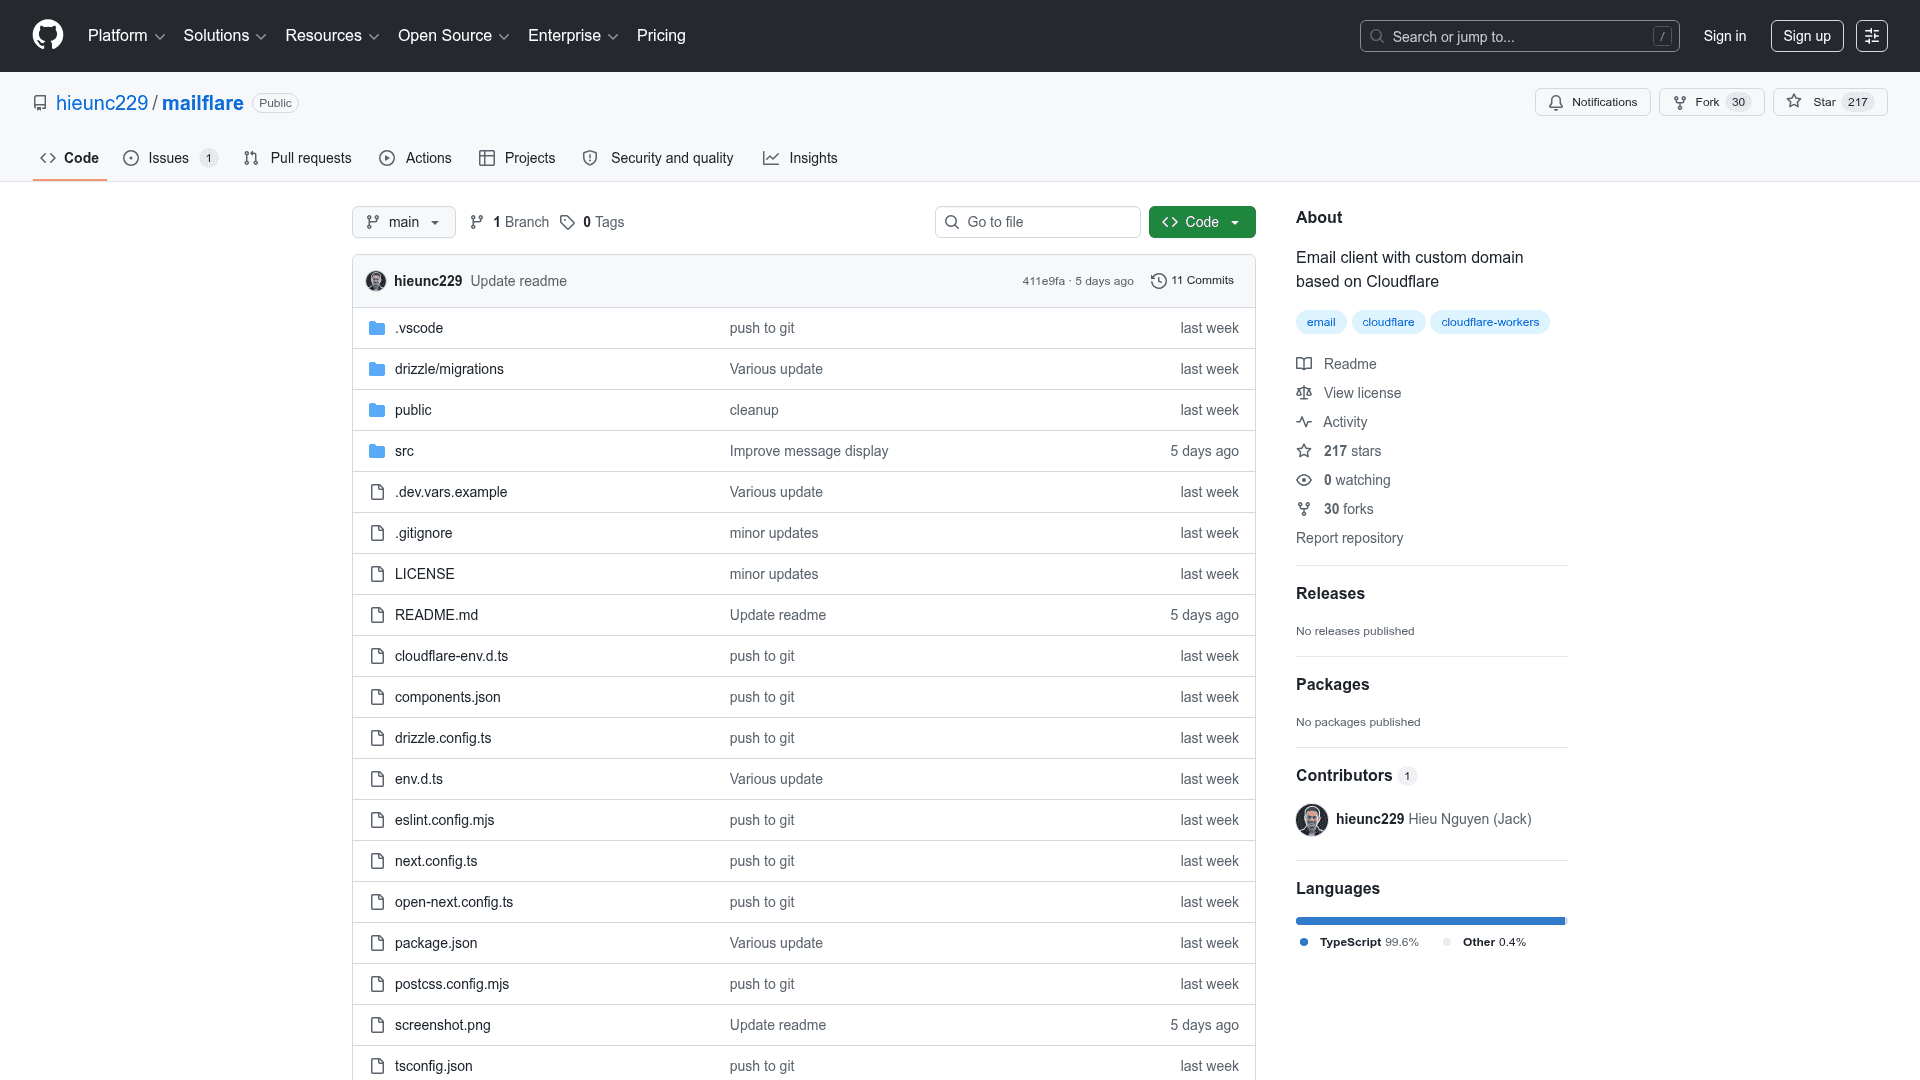This screenshot has height=1080, width=1920.
Task: Click the Readme book icon in About
Action: (x=1304, y=364)
